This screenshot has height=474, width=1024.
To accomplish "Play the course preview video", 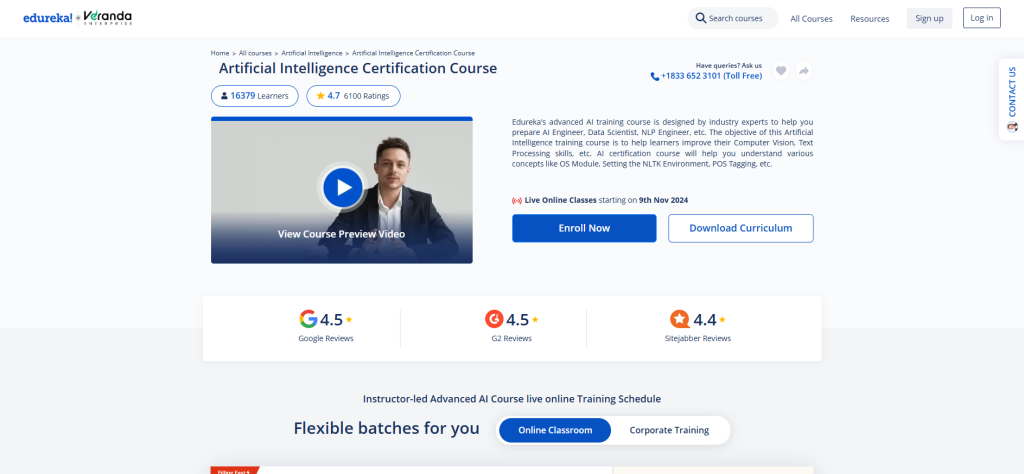I will click(x=342, y=187).
